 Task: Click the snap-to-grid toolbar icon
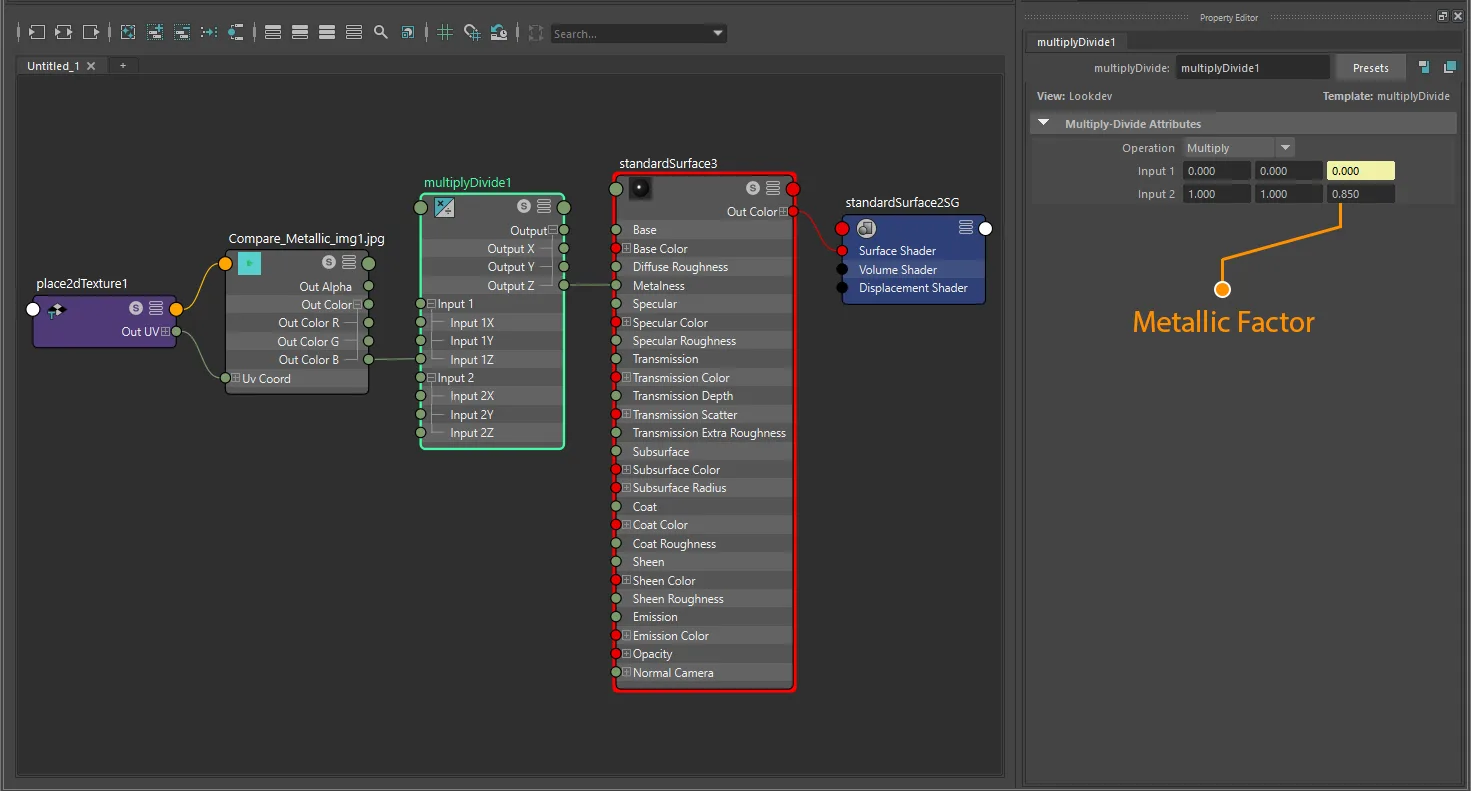pyautogui.click(x=472, y=32)
